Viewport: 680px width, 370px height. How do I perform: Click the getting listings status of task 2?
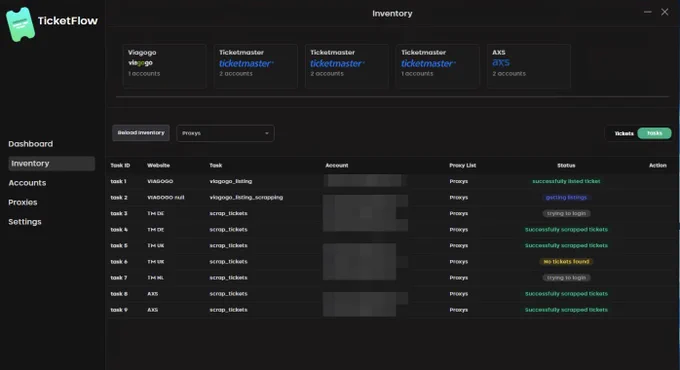coord(566,197)
